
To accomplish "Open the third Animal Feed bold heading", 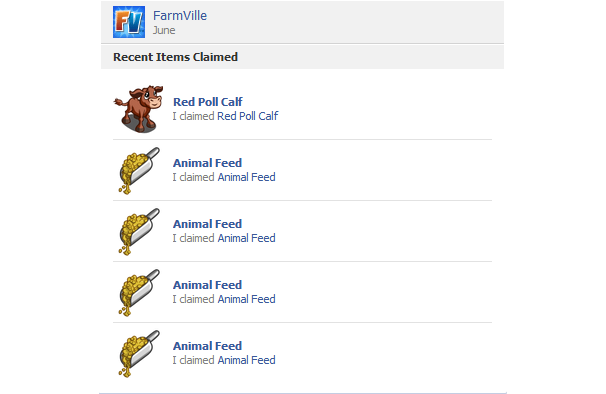I will (x=207, y=285).
